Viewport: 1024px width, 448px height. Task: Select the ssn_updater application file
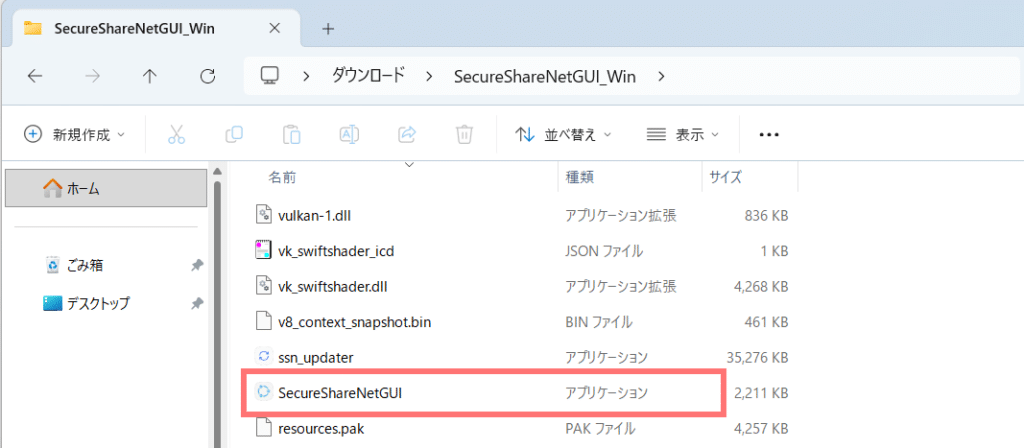tap(316, 356)
